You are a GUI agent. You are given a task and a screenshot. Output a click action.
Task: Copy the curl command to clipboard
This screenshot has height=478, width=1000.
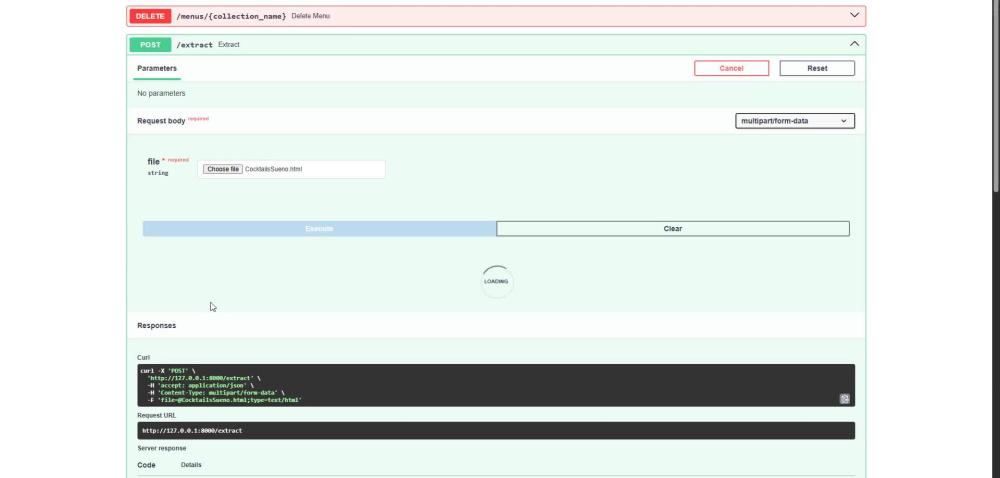844,399
